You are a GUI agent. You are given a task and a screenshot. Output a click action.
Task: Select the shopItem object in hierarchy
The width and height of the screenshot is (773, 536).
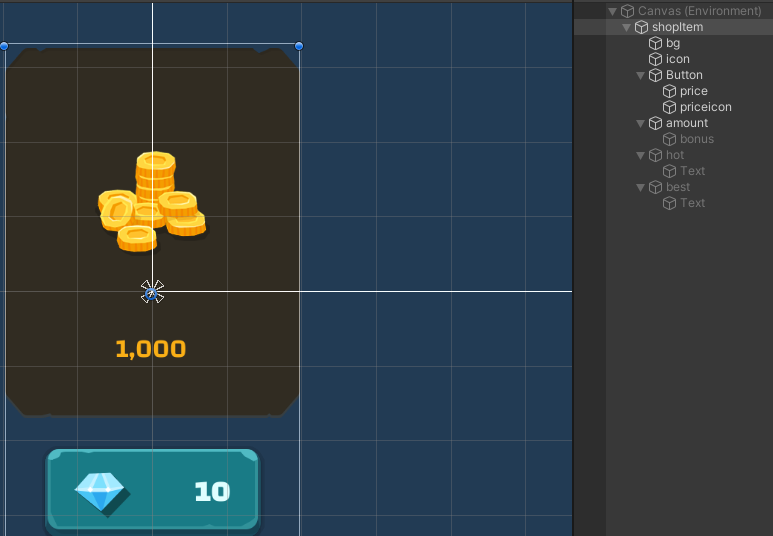click(677, 27)
